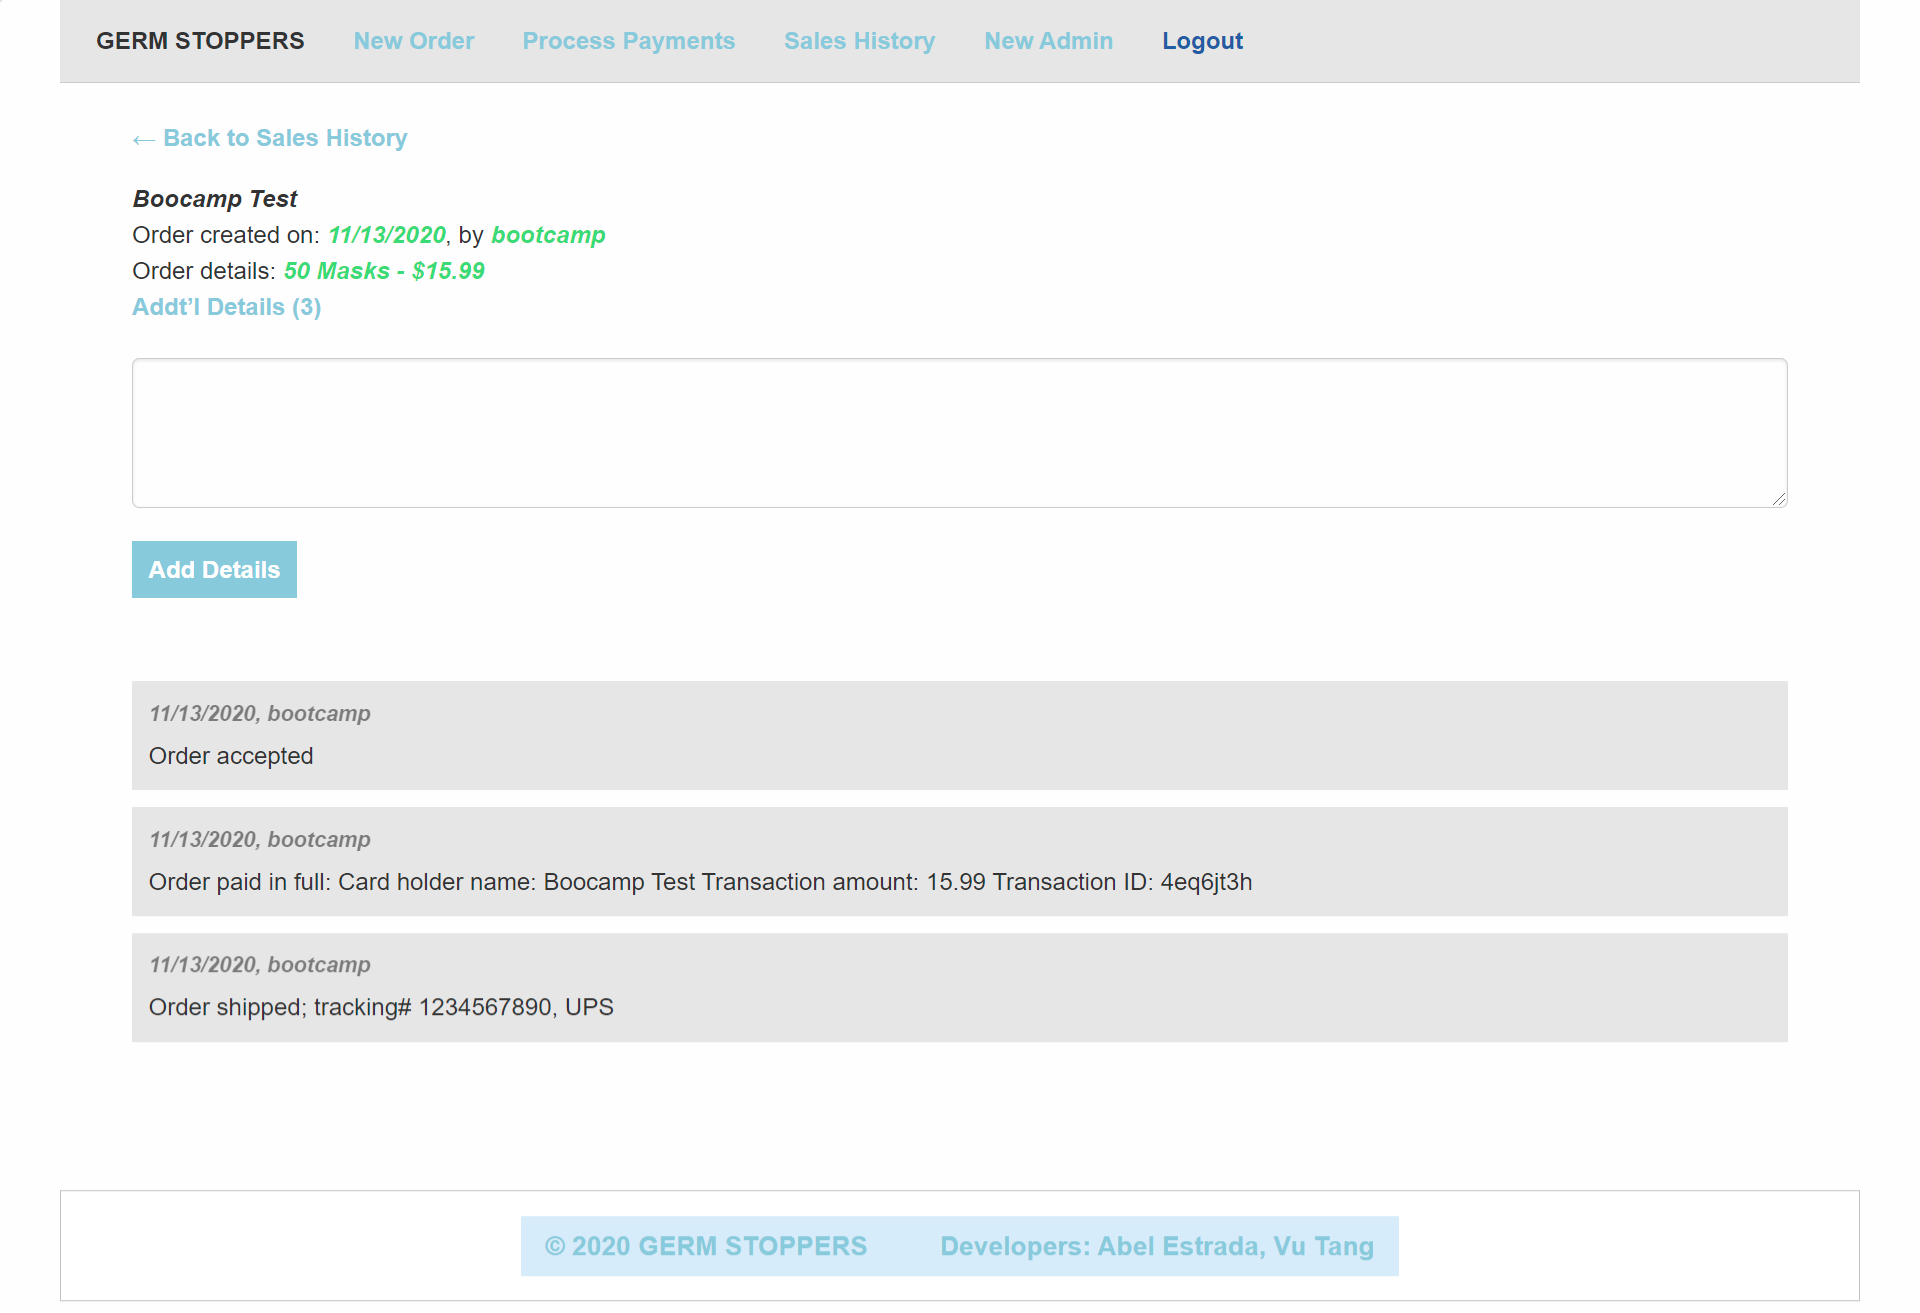Click the GERM STOPPERS brand link

(x=200, y=41)
